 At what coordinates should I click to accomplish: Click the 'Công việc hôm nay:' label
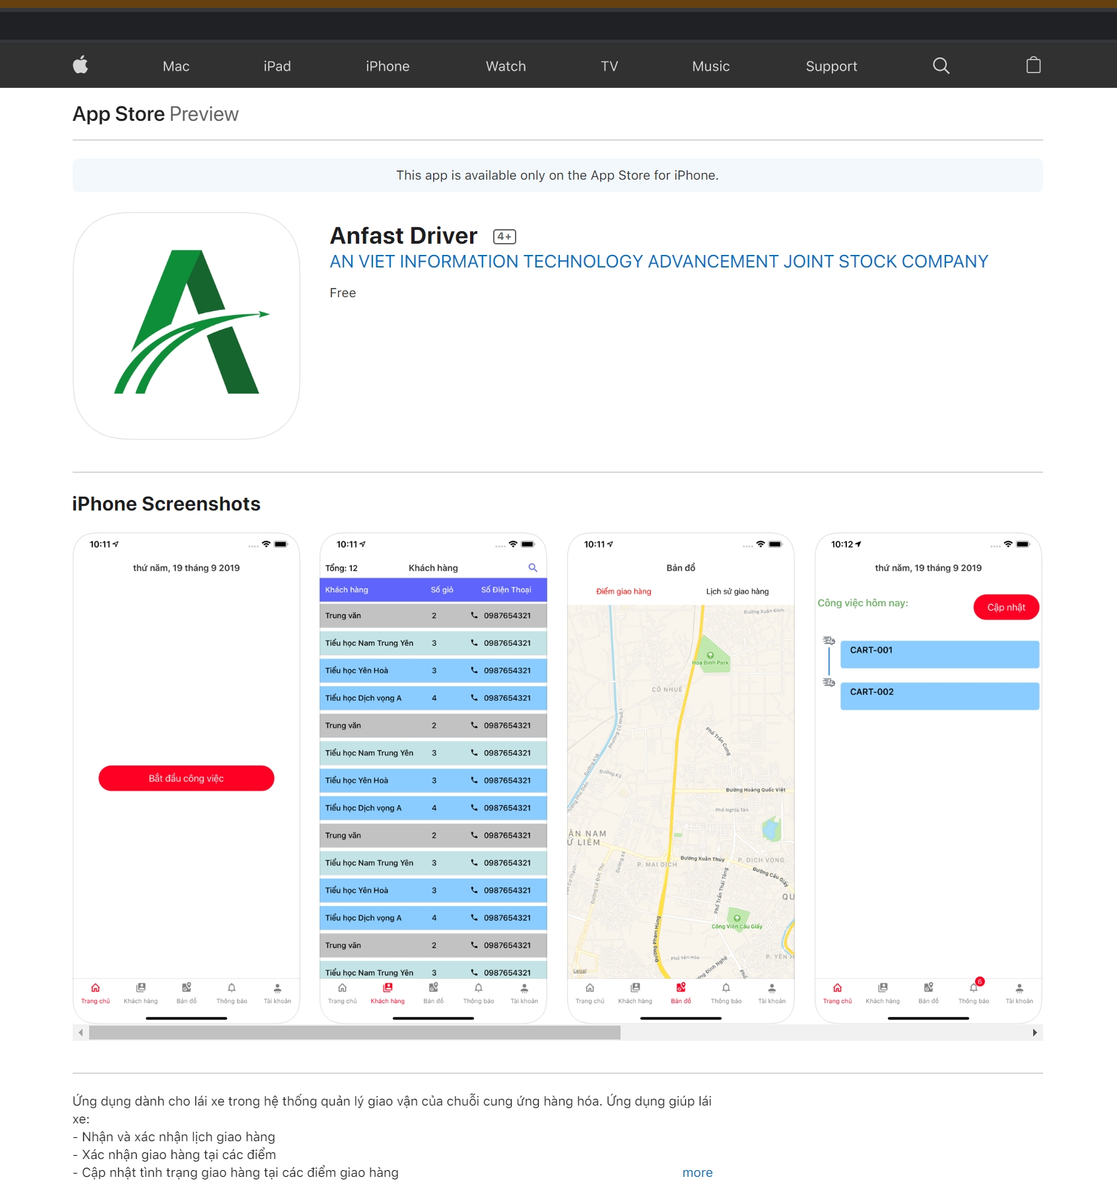pos(863,603)
